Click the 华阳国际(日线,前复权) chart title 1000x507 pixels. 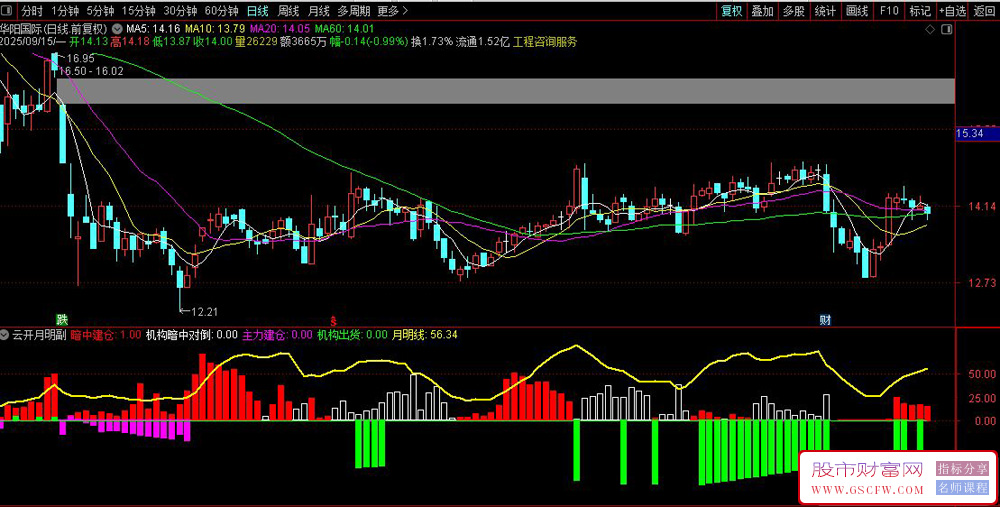point(54,29)
